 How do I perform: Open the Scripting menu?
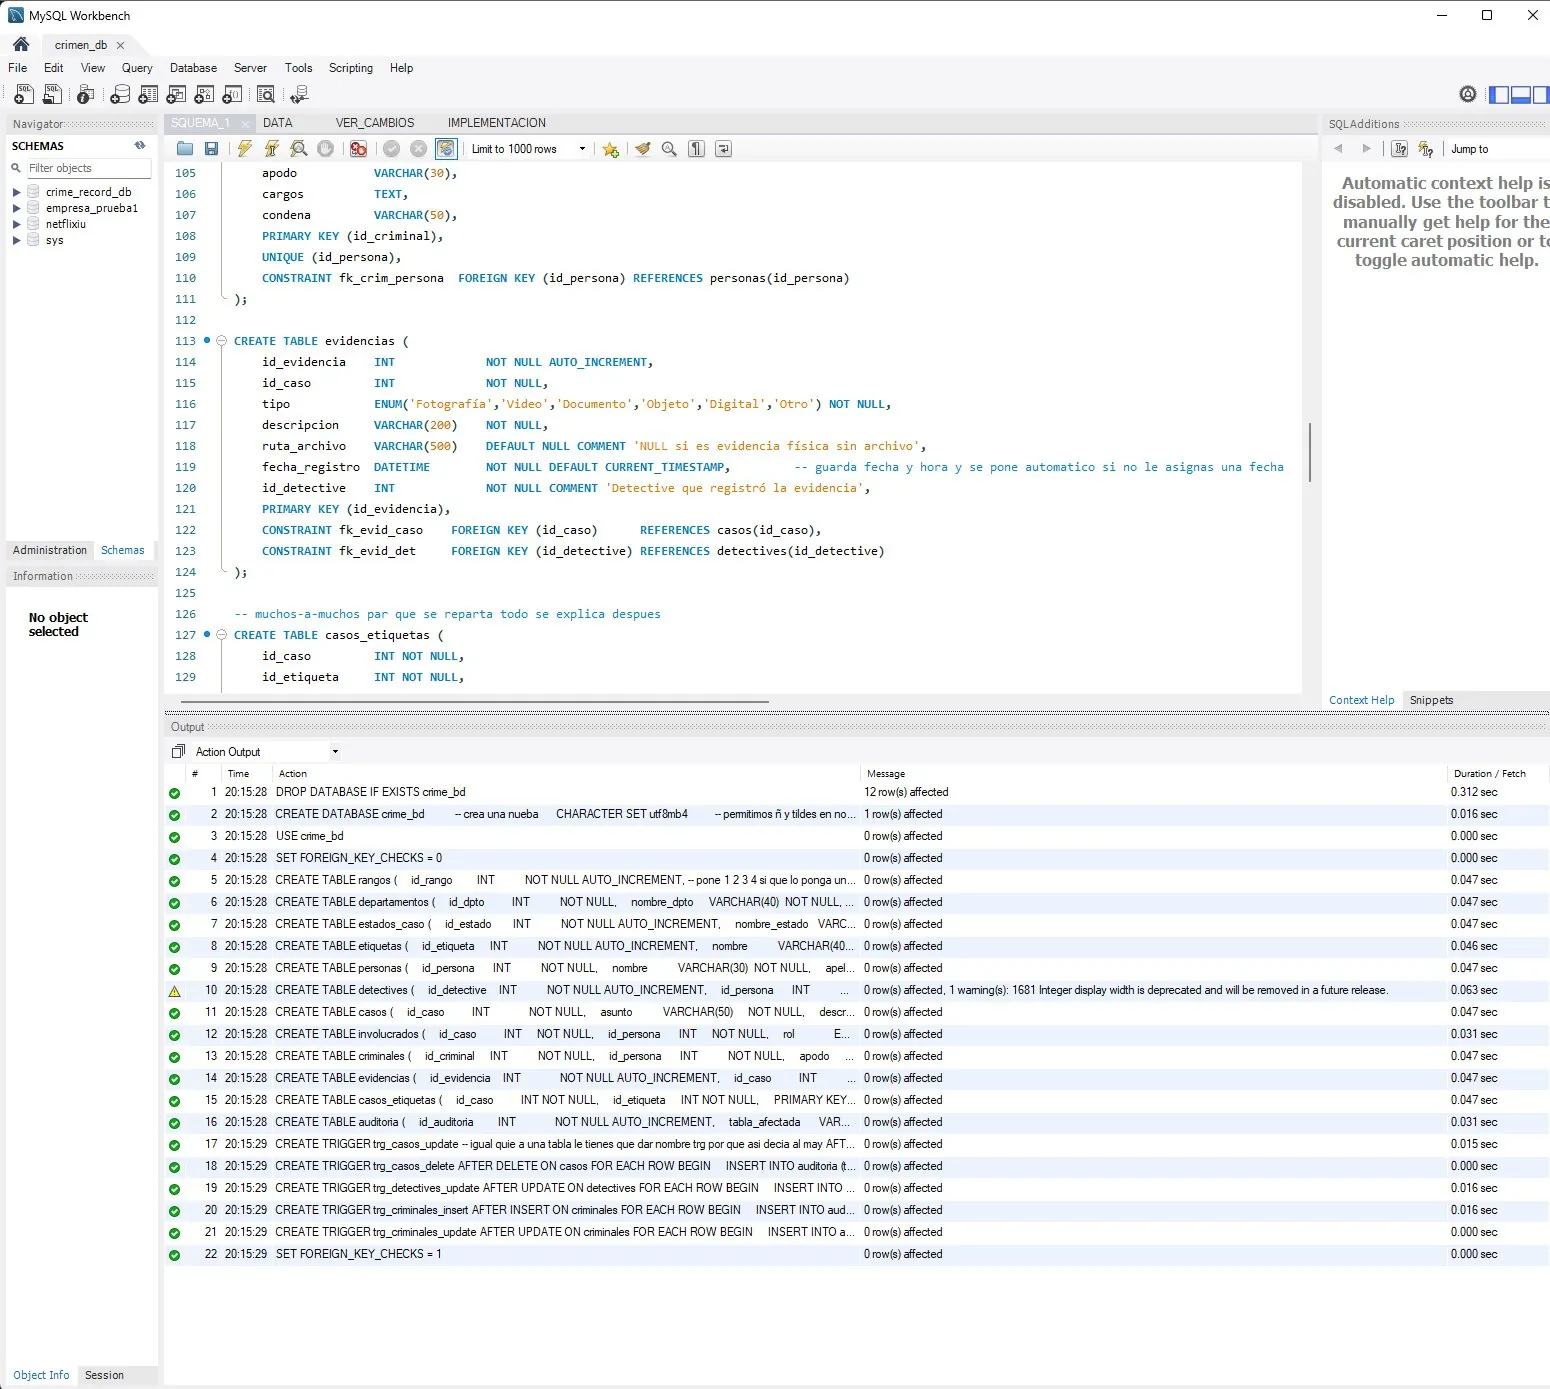click(351, 68)
